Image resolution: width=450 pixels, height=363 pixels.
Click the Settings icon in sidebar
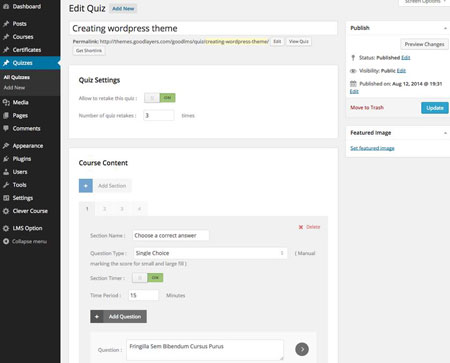6,198
